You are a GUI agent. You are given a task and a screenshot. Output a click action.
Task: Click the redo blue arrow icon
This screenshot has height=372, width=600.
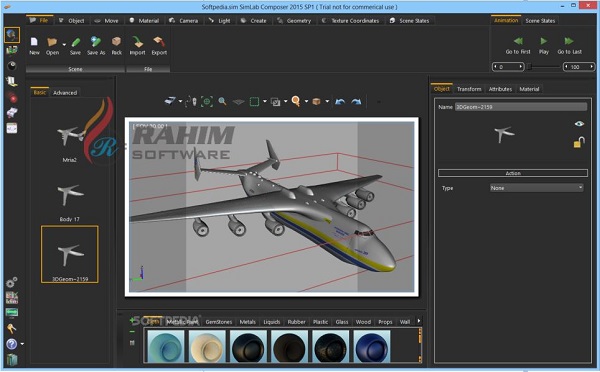click(x=356, y=101)
